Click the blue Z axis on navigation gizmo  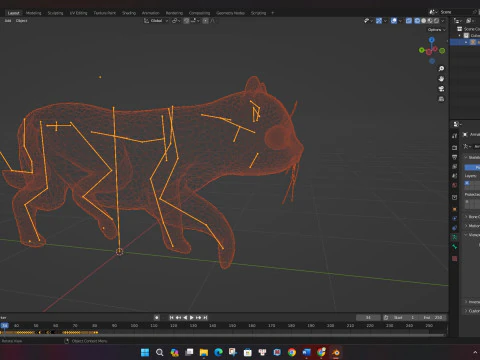pyautogui.click(x=432, y=40)
